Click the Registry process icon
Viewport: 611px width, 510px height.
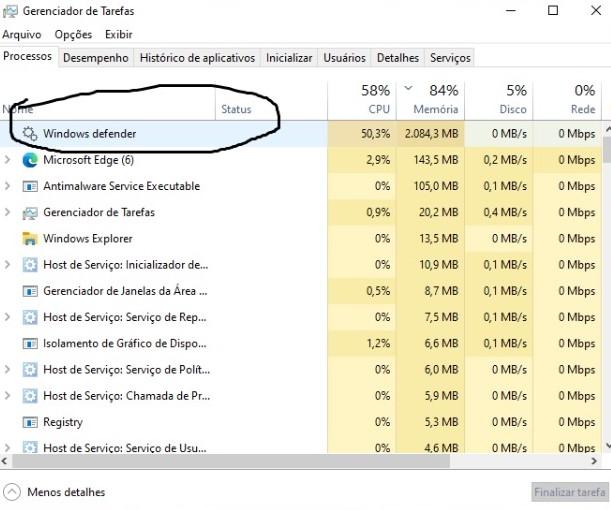point(30,422)
